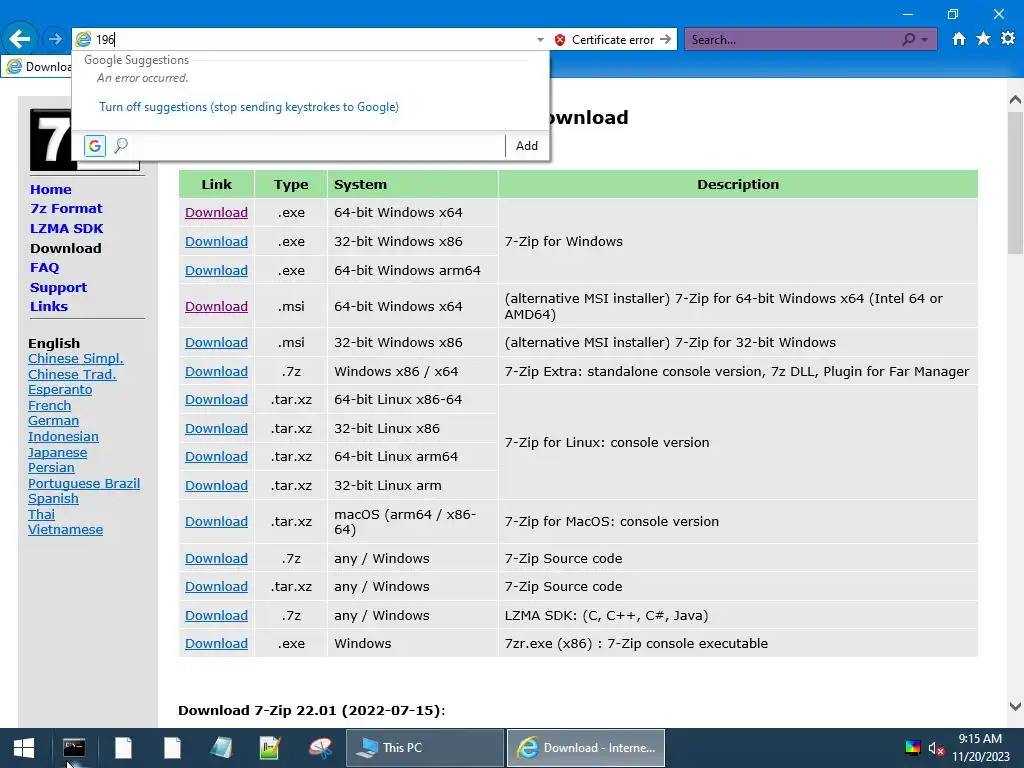
Task: Open the second blank document taskbar icon
Action: (172, 748)
